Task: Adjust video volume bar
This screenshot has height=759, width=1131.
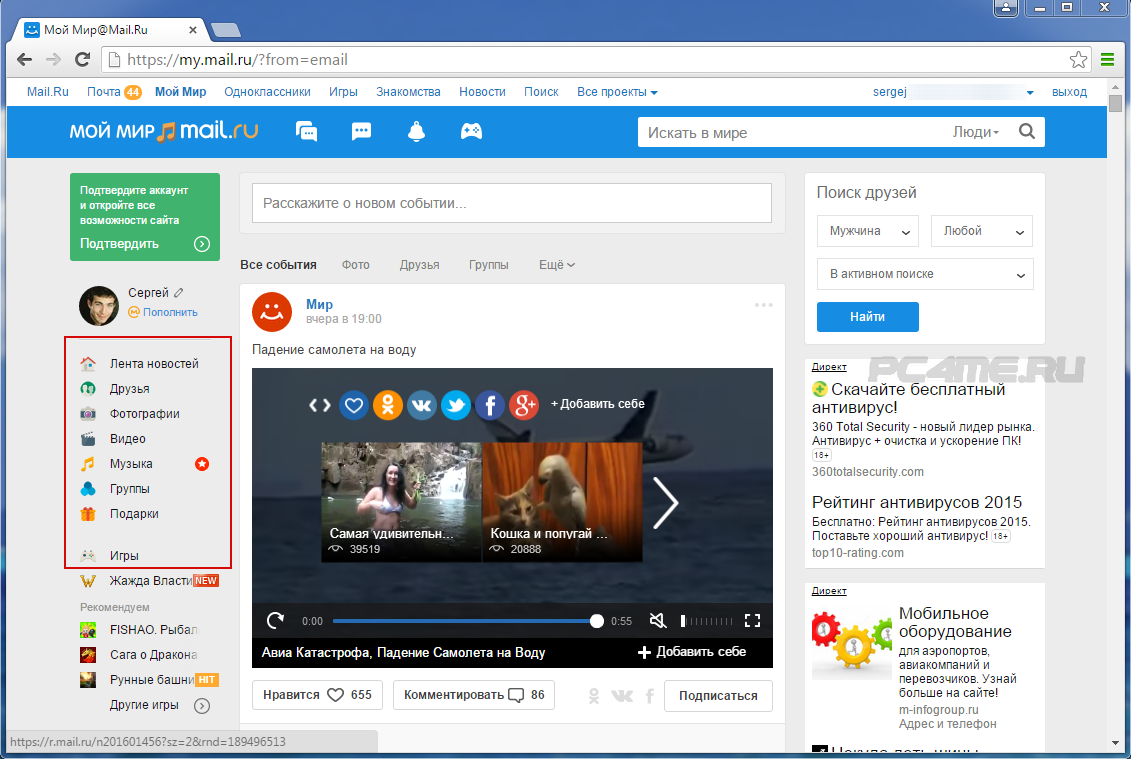Action: click(707, 620)
